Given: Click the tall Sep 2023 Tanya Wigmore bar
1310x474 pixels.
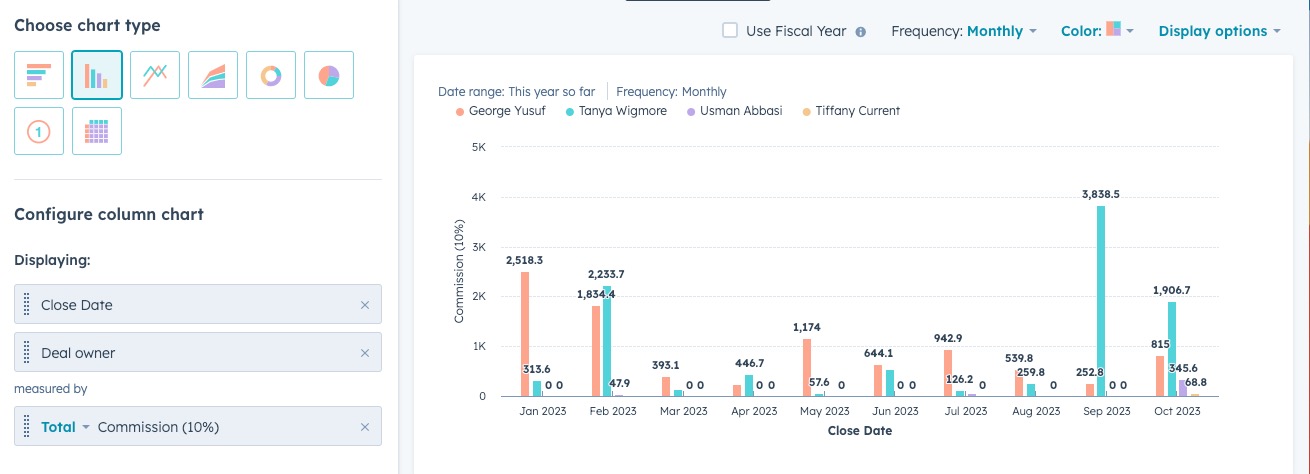Looking at the screenshot, I should (x=1101, y=300).
